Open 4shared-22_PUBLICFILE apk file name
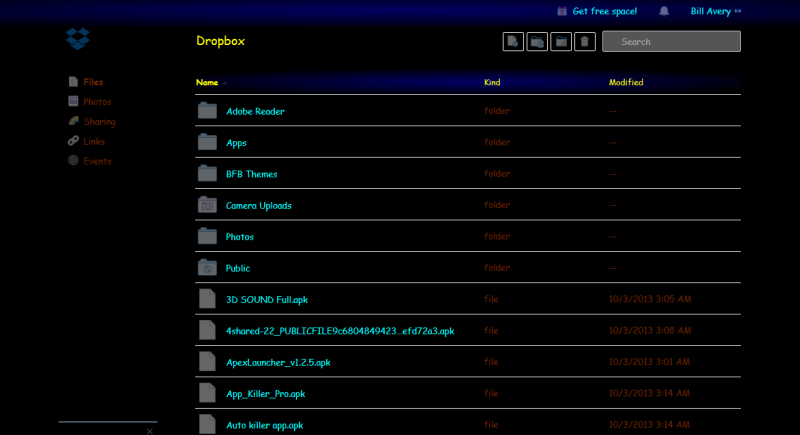 pyautogui.click(x=340, y=331)
